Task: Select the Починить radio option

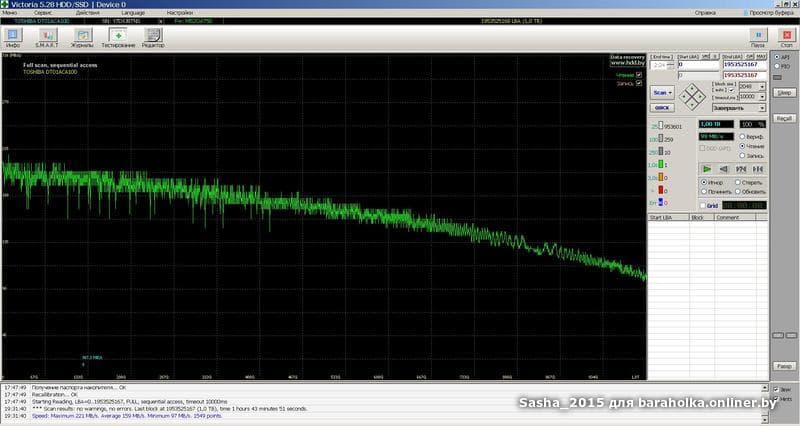Action: coord(704,191)
